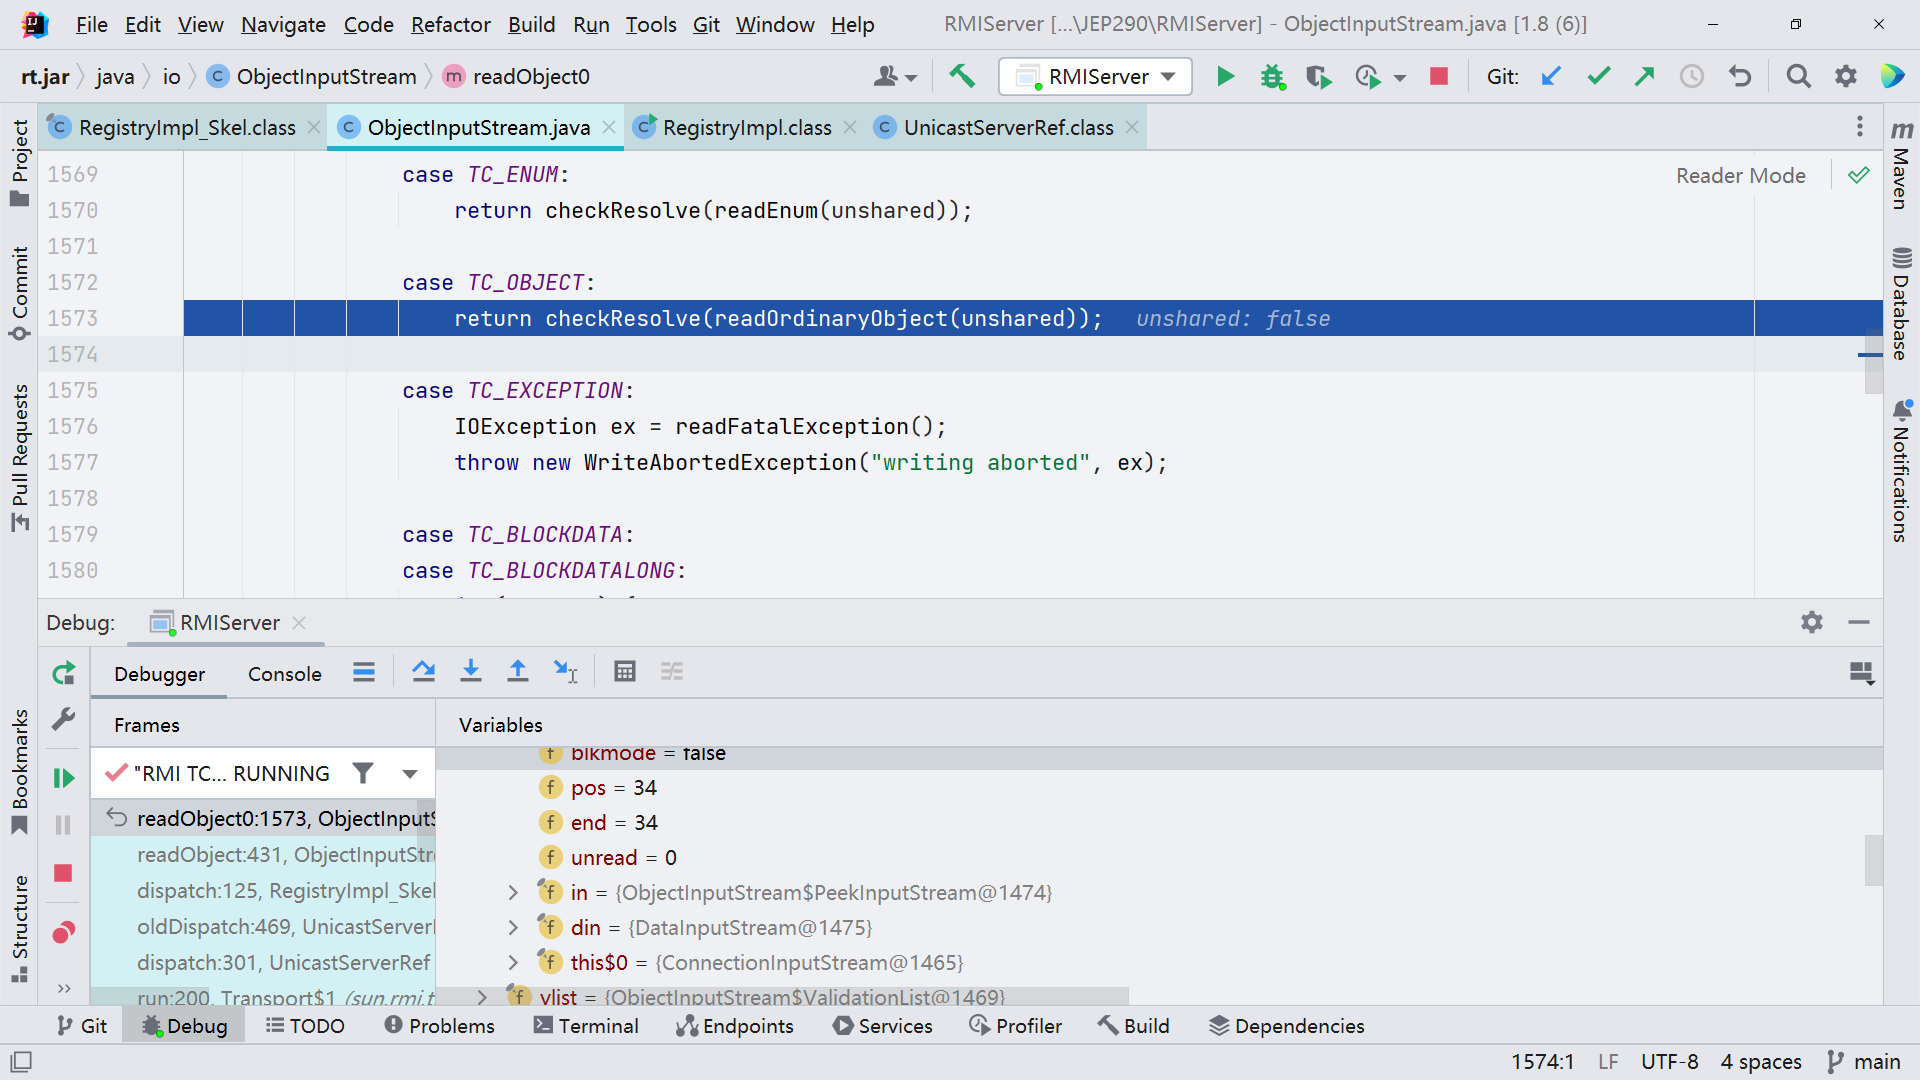This screenshot has width=1920, height=1080.
Task: Toggle the frames filter funnel icon
Action: [363, 773]
